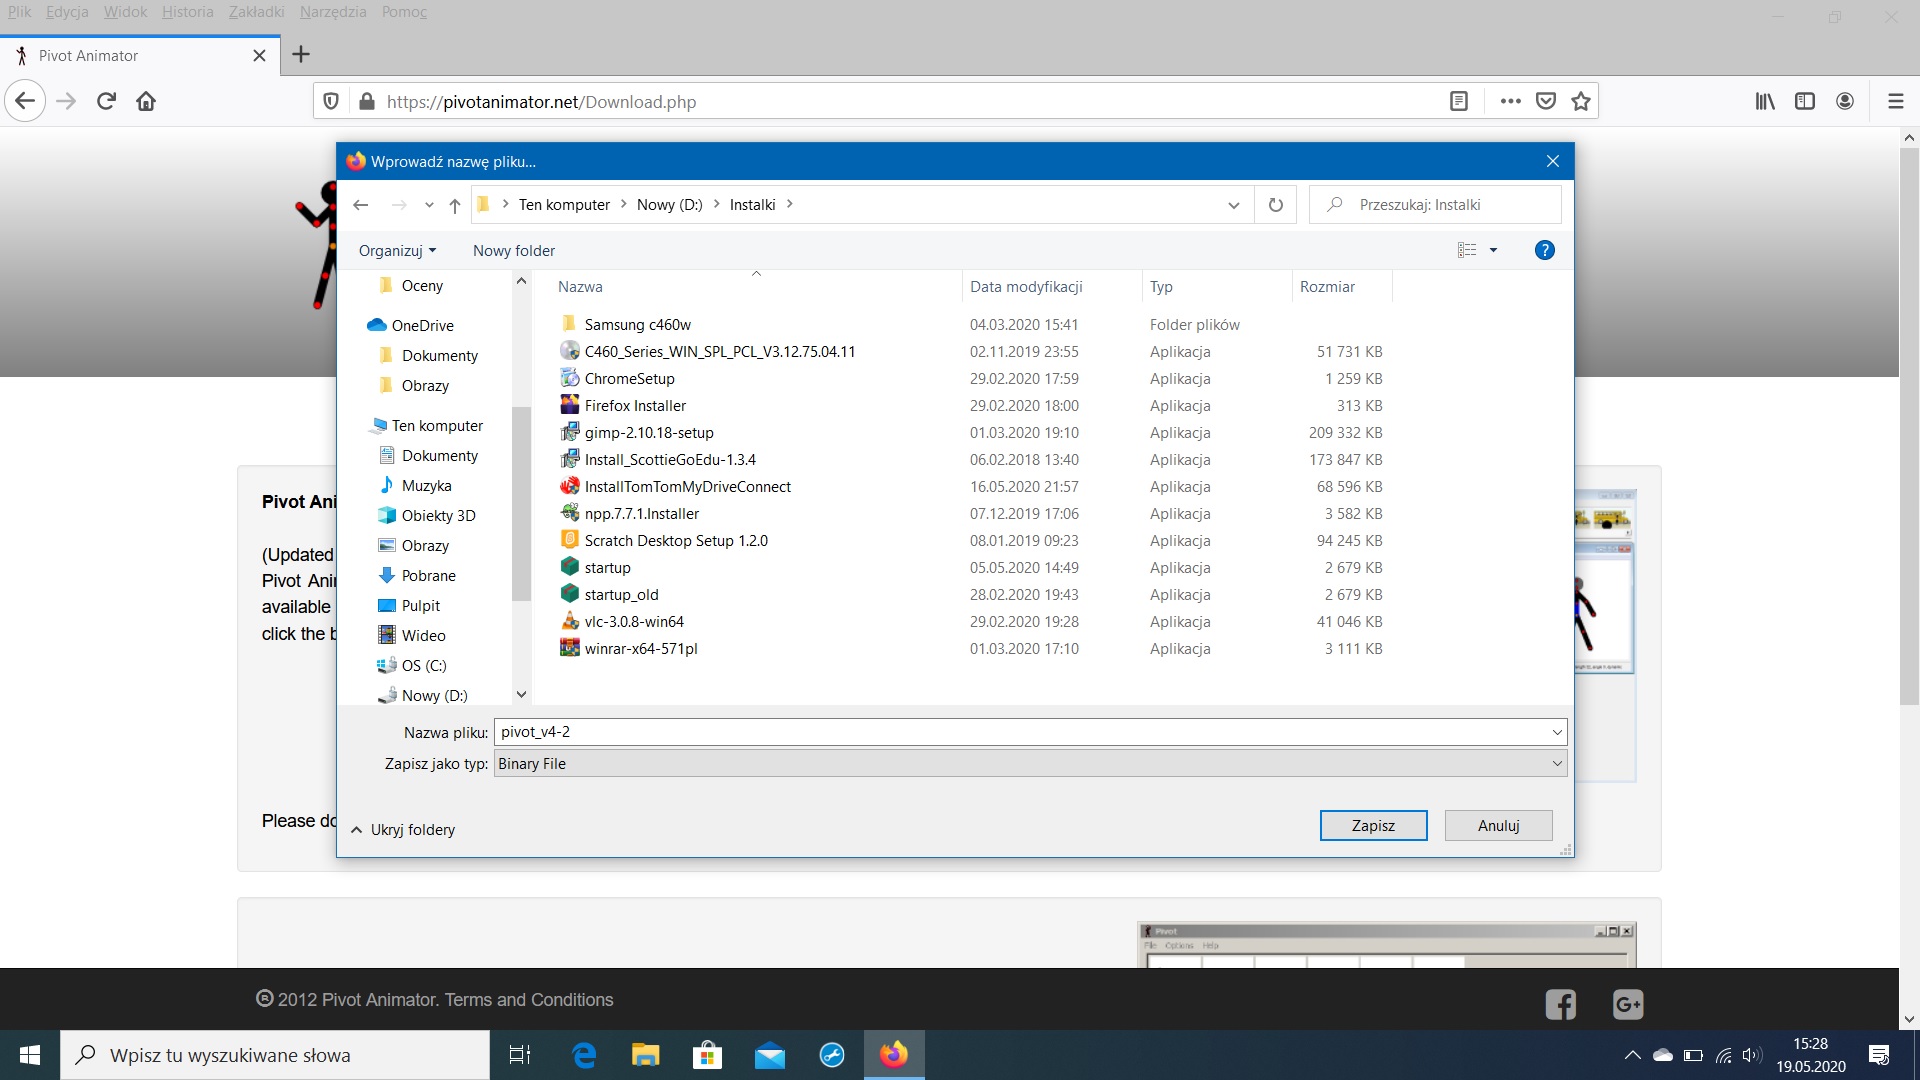The image size is (1920, 1080).
Task: Open a new Firefox tab
Action: click(301, 55)
